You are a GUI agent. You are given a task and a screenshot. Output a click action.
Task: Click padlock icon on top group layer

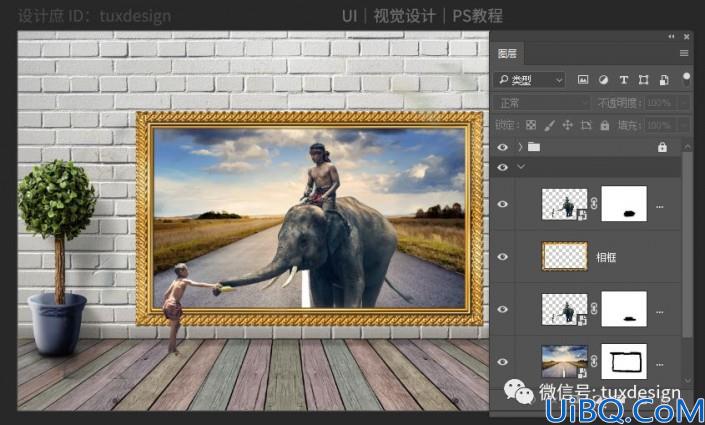coord(662,147)
